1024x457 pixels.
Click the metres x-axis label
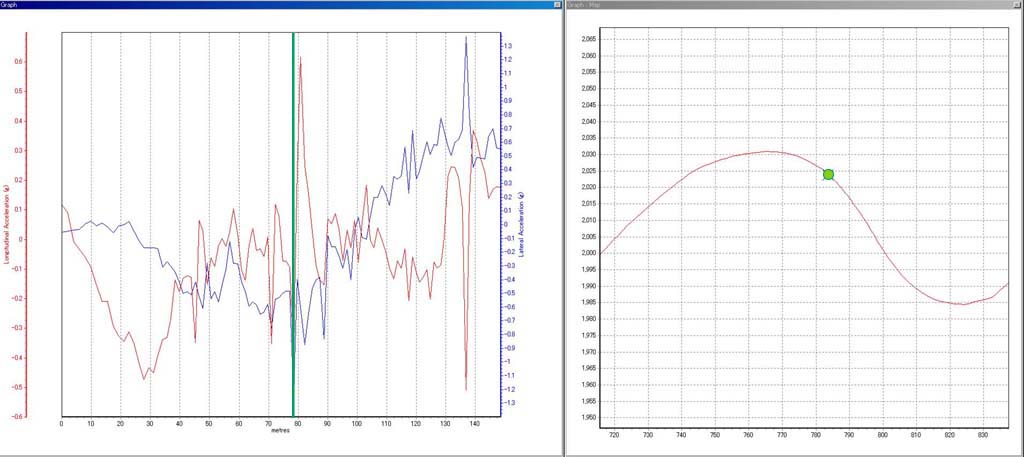coord(280,433)
